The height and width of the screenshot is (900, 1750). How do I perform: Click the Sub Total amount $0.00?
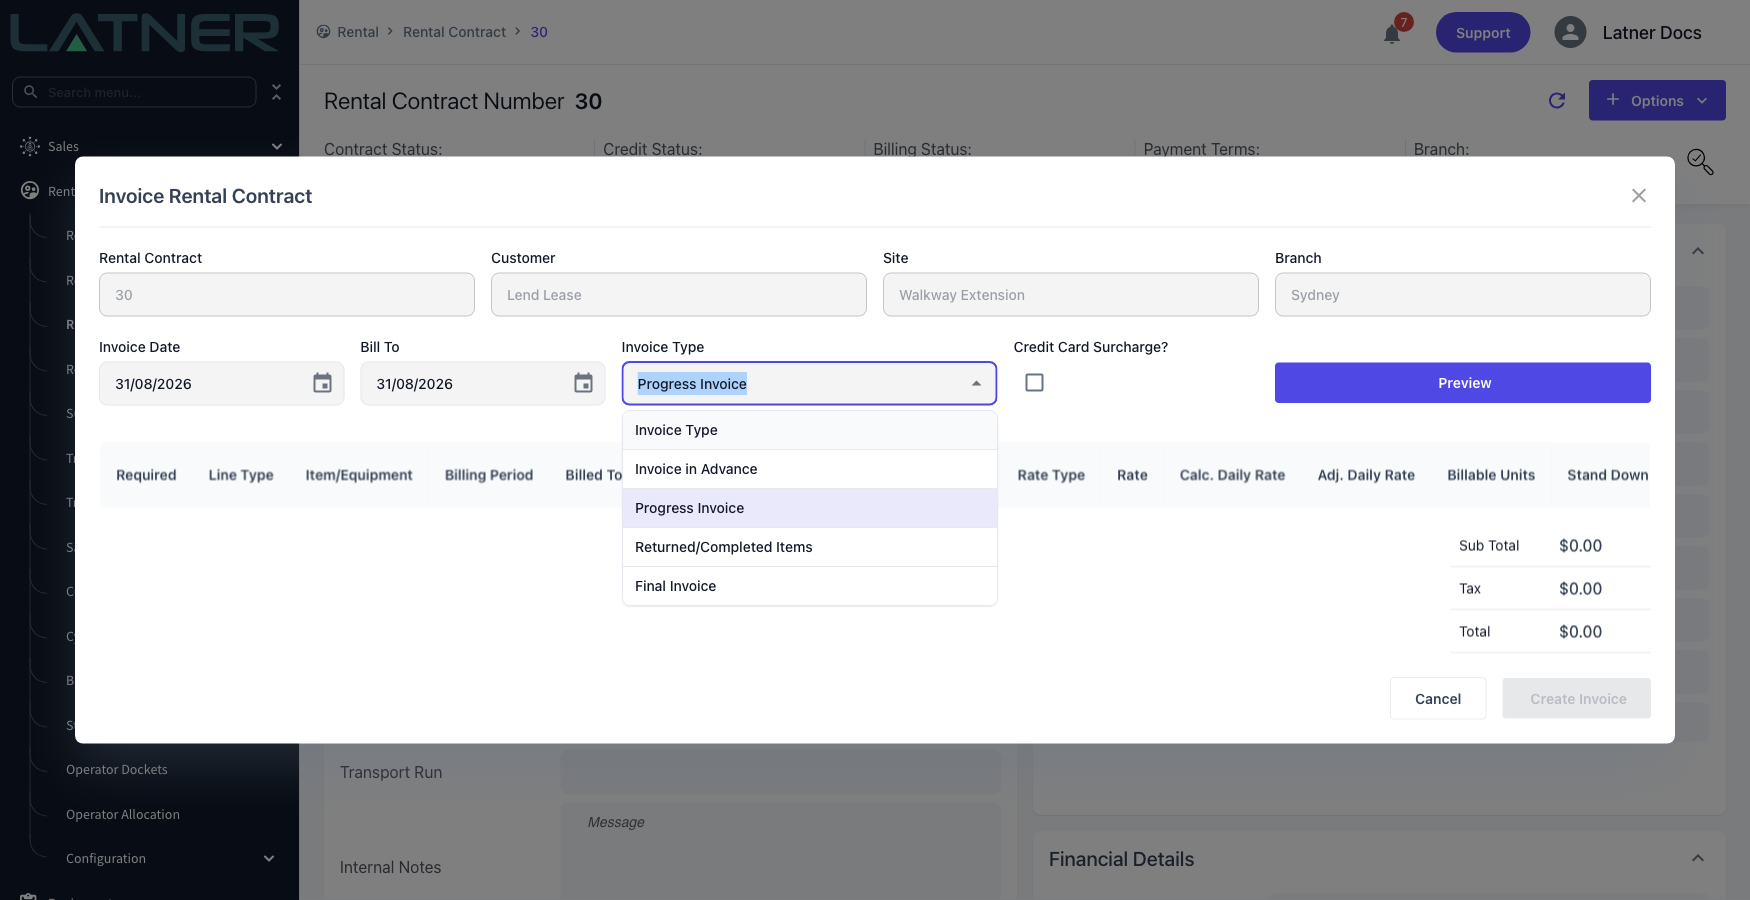click(x=1580, y=545)
